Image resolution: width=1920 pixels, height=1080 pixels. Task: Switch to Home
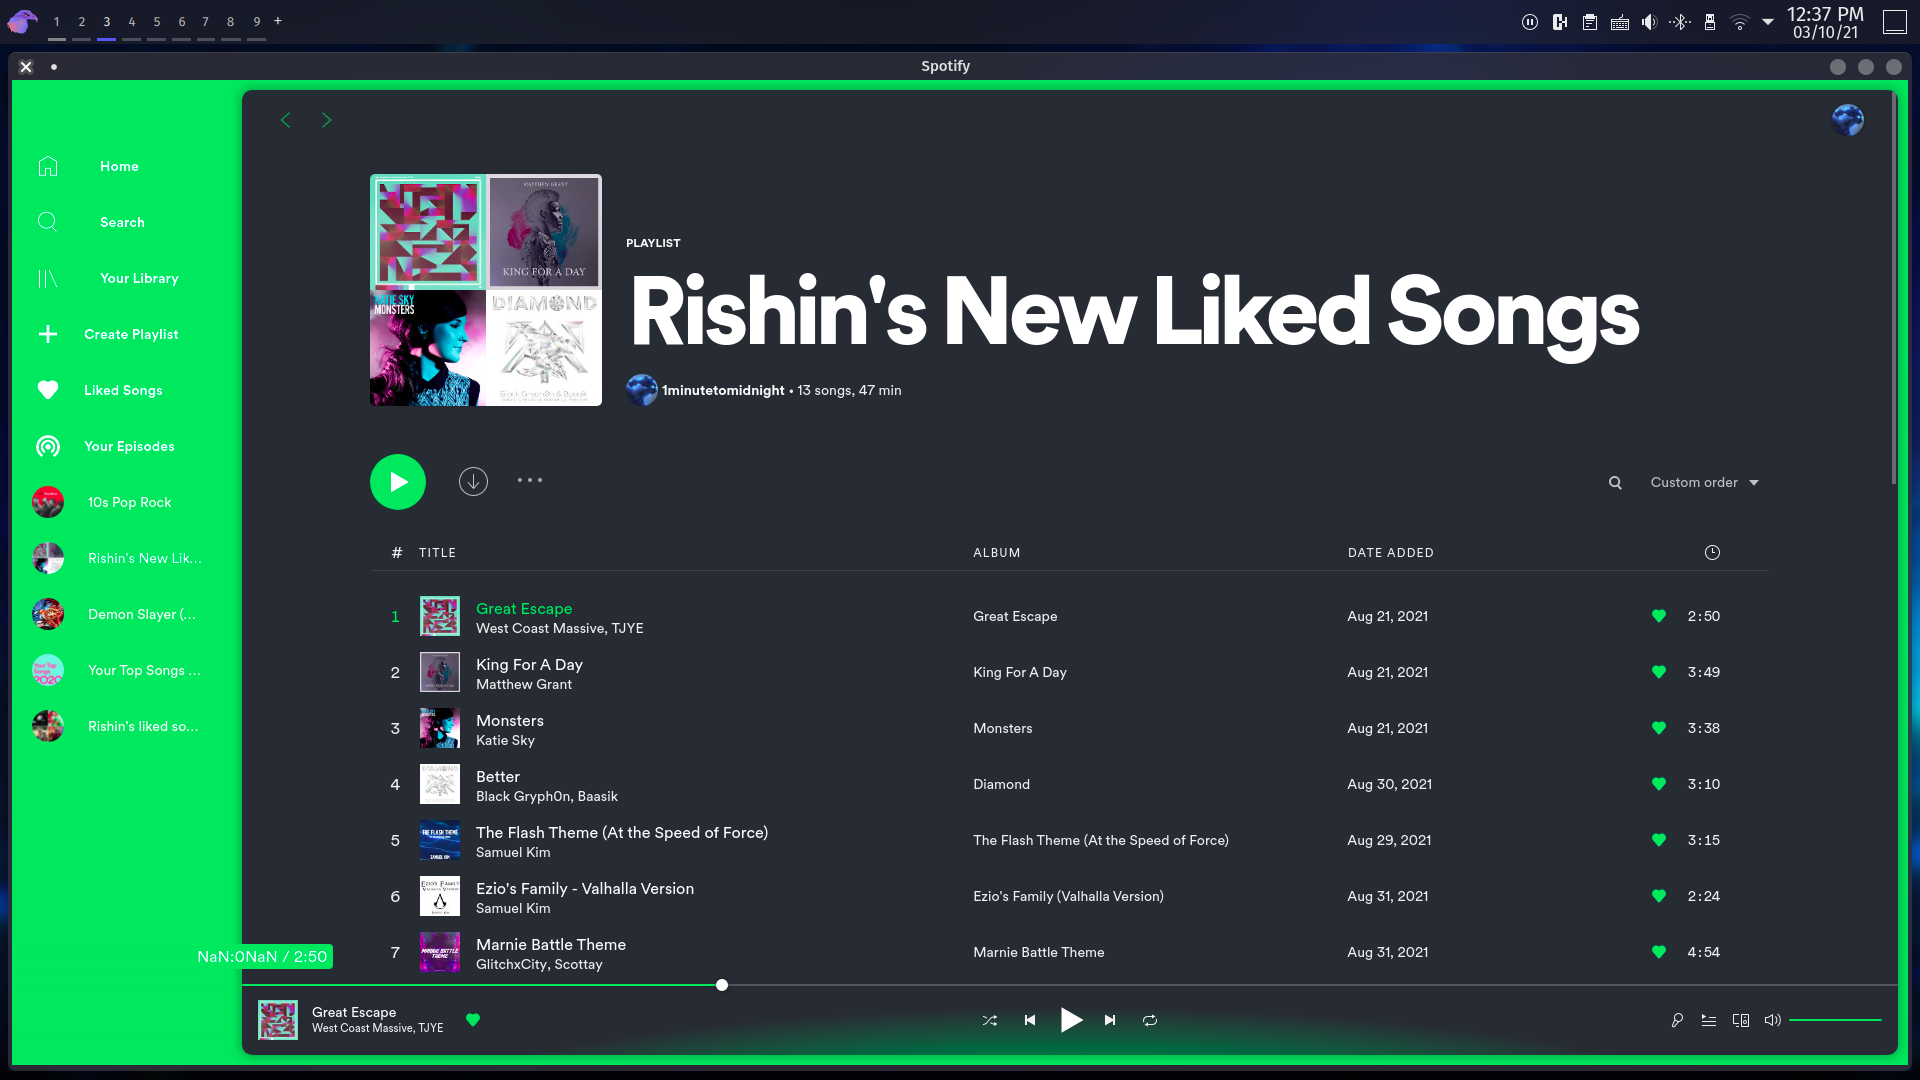119,166
